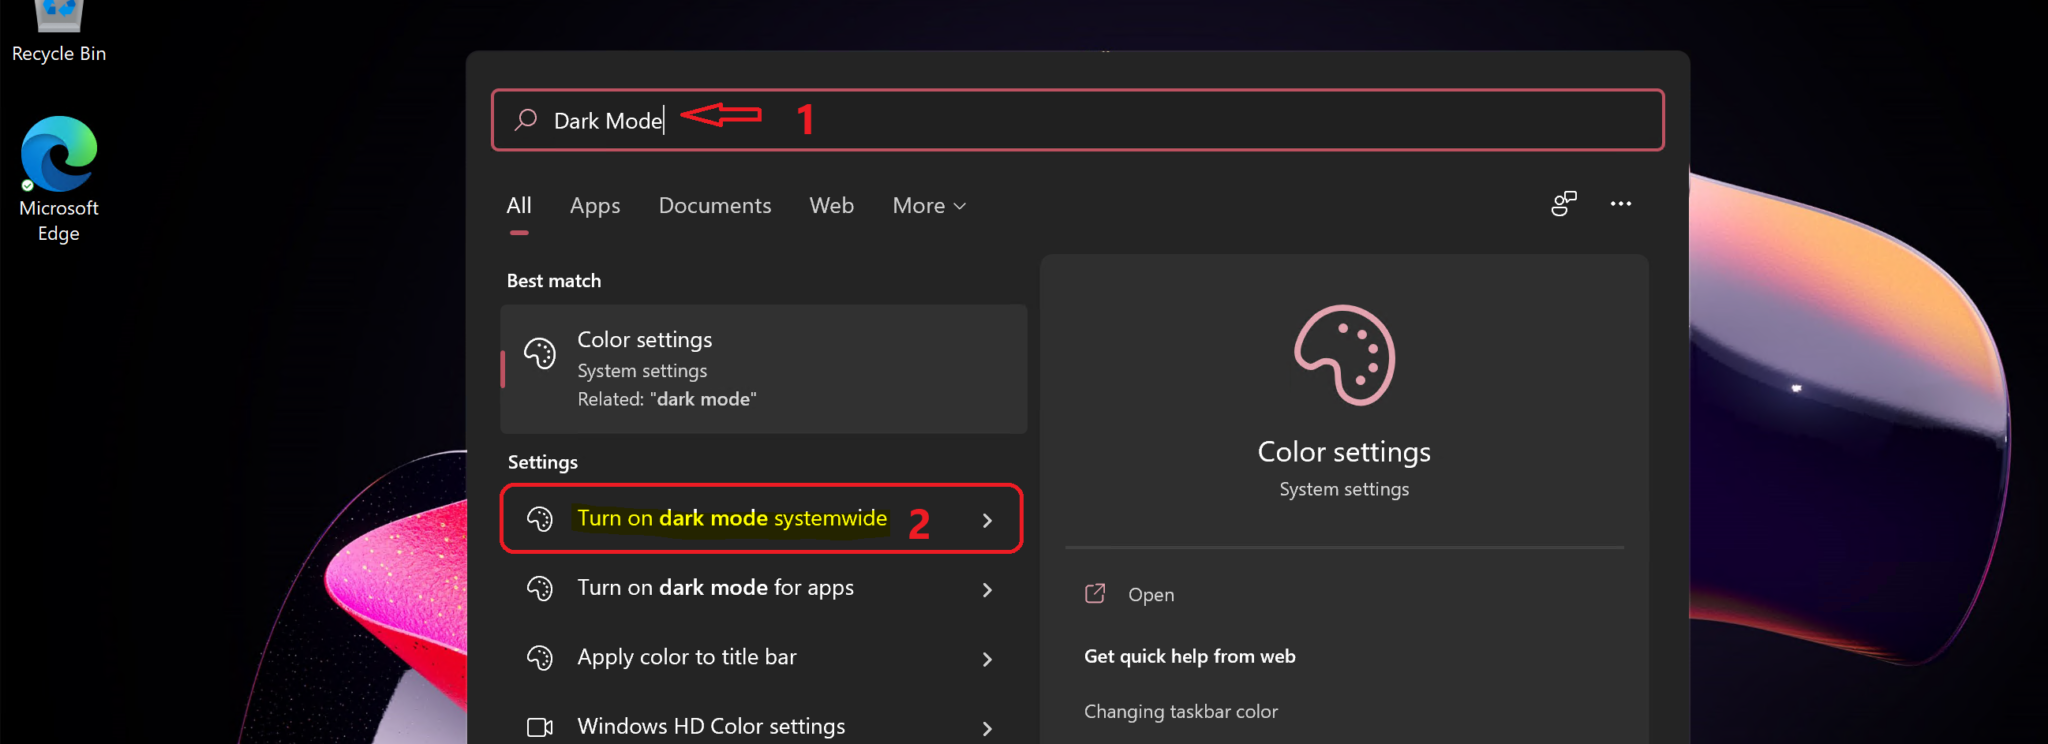Click display icon for Windows HD Color settings
The width and height of the screenshot is (2048, 744).
tap(540, 727)
